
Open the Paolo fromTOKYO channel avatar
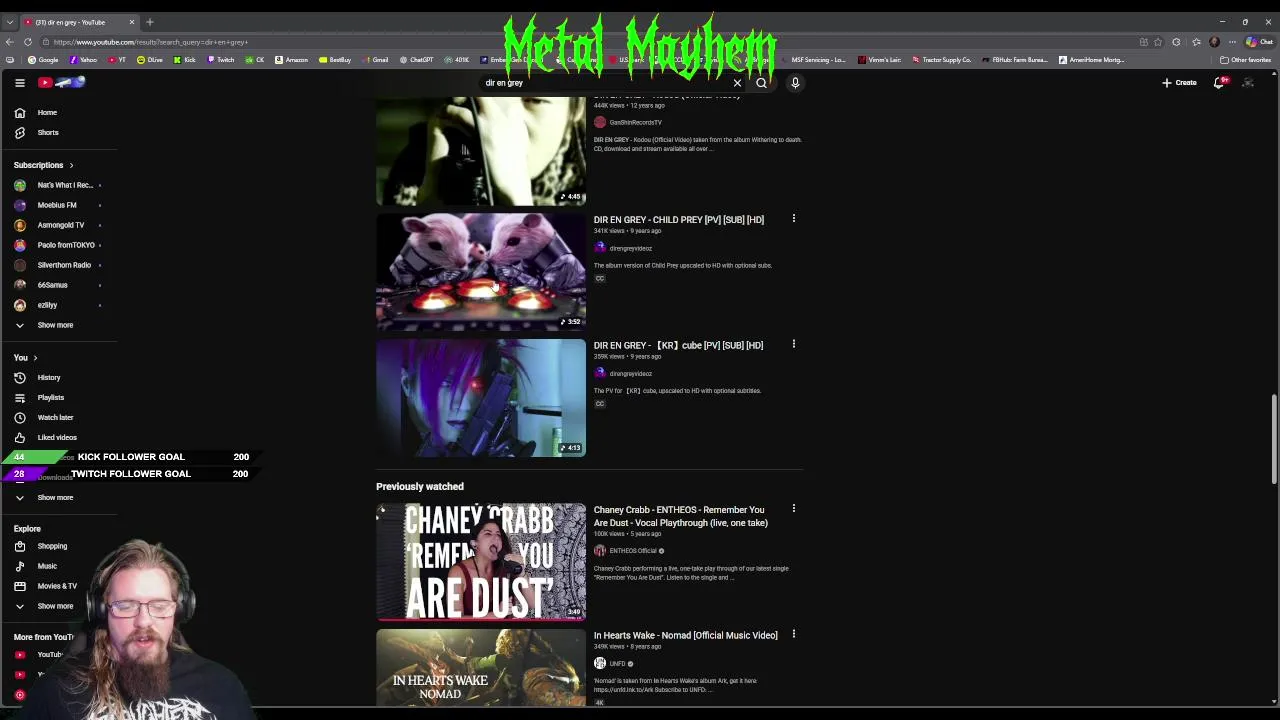point(20,245)
